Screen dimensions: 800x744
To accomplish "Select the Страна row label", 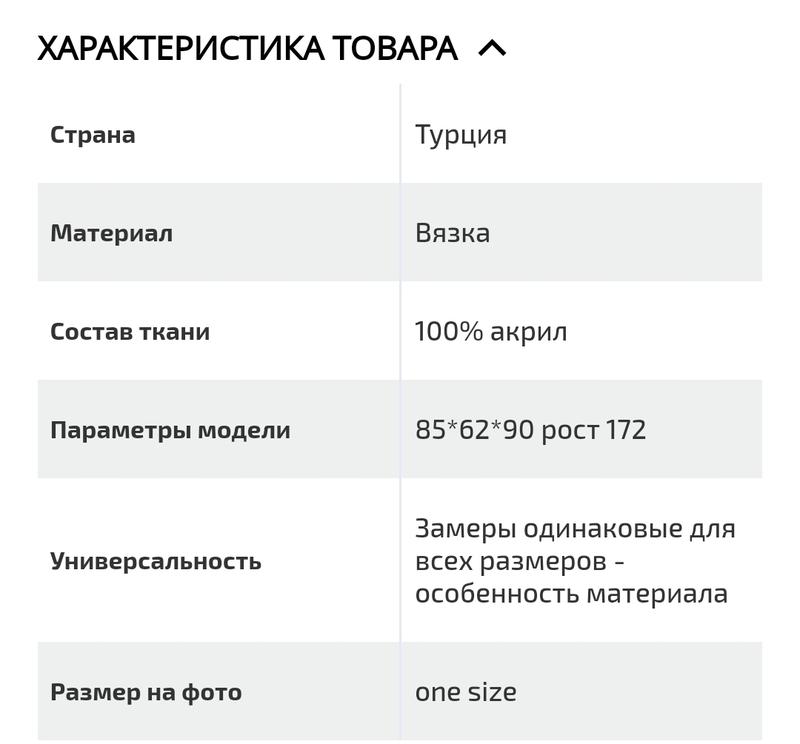I will point(92,134).
